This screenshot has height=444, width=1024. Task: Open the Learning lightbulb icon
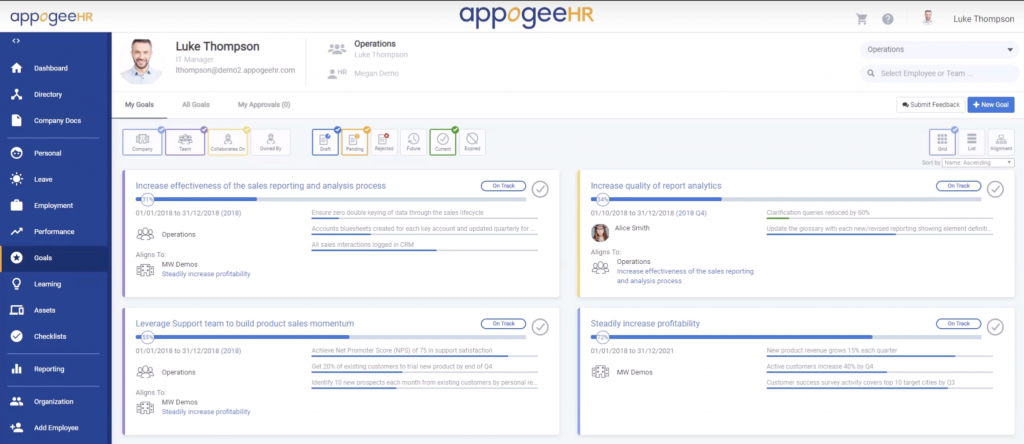tap(16, 284)
